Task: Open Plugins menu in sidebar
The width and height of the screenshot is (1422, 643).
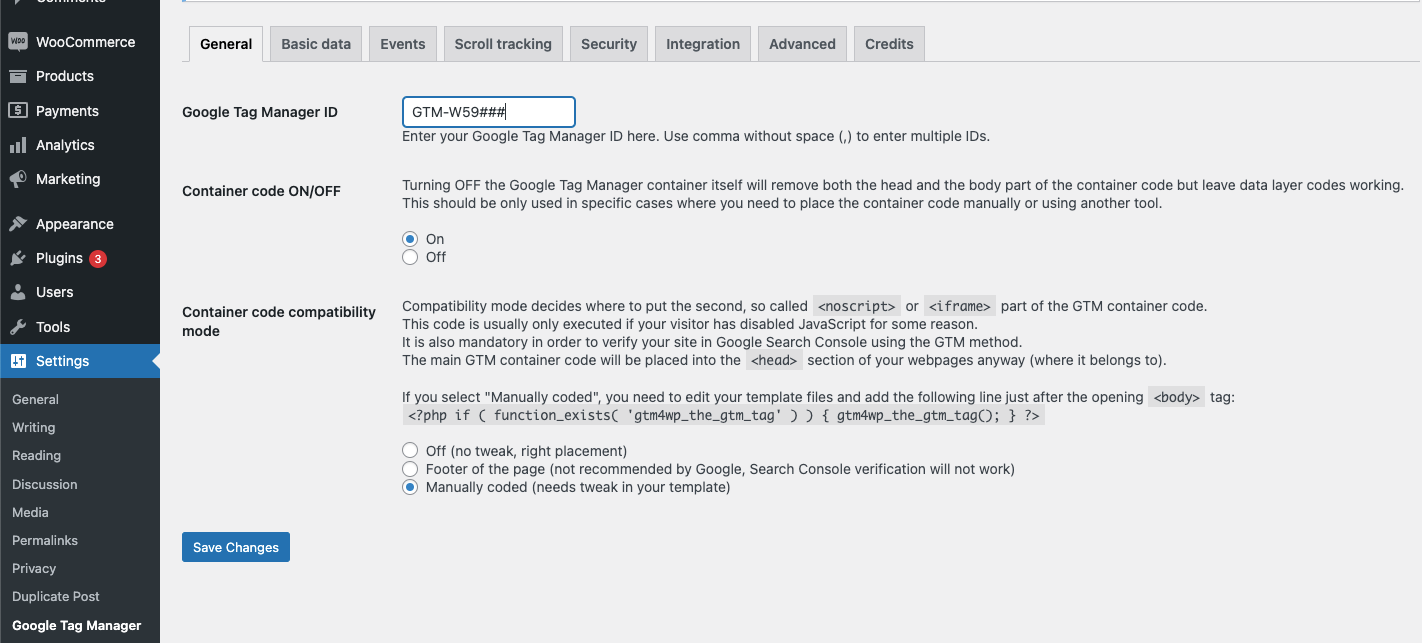Action: pos(80,258)
